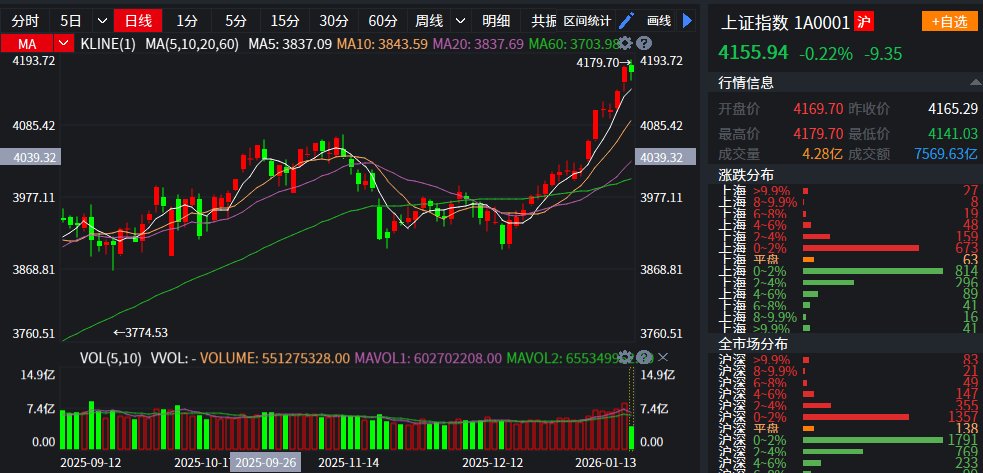Switch to the 分时 chart tab
983x473 pixels.
tap(26, 20)
